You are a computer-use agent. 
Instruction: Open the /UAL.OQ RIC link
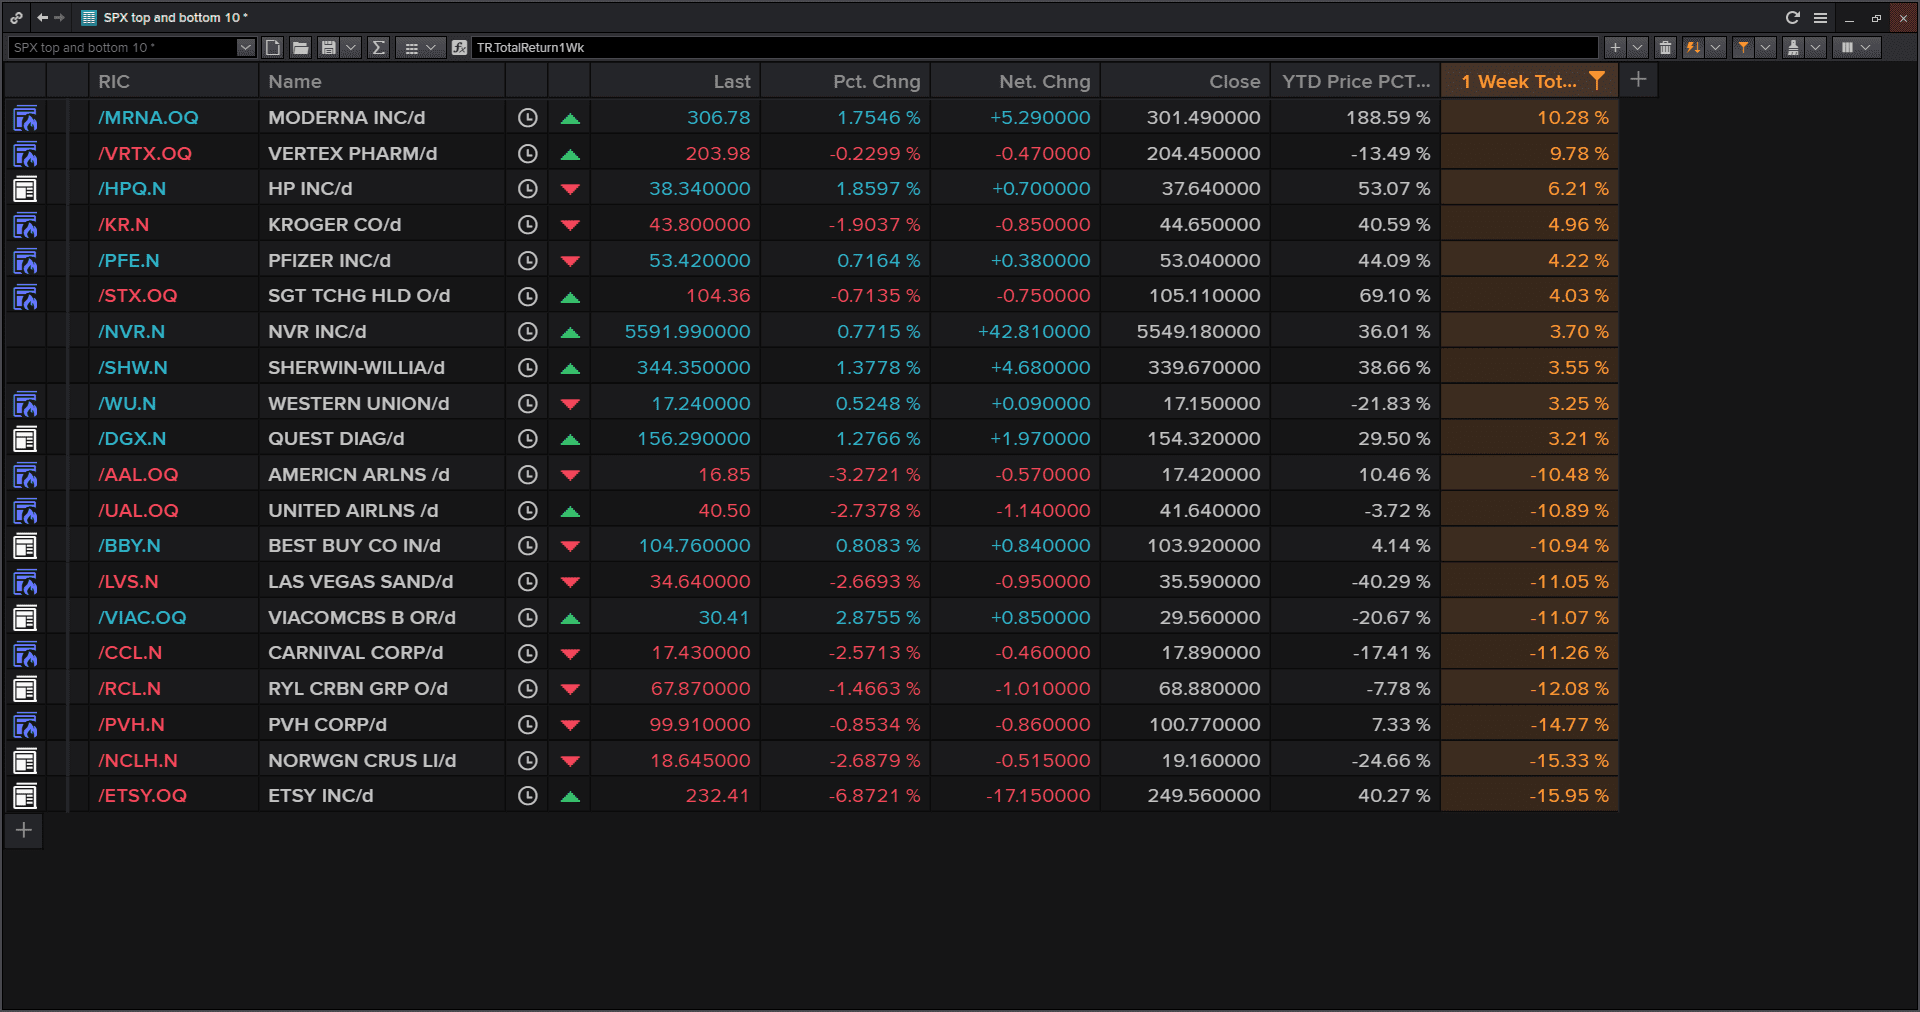pos(138,511)
